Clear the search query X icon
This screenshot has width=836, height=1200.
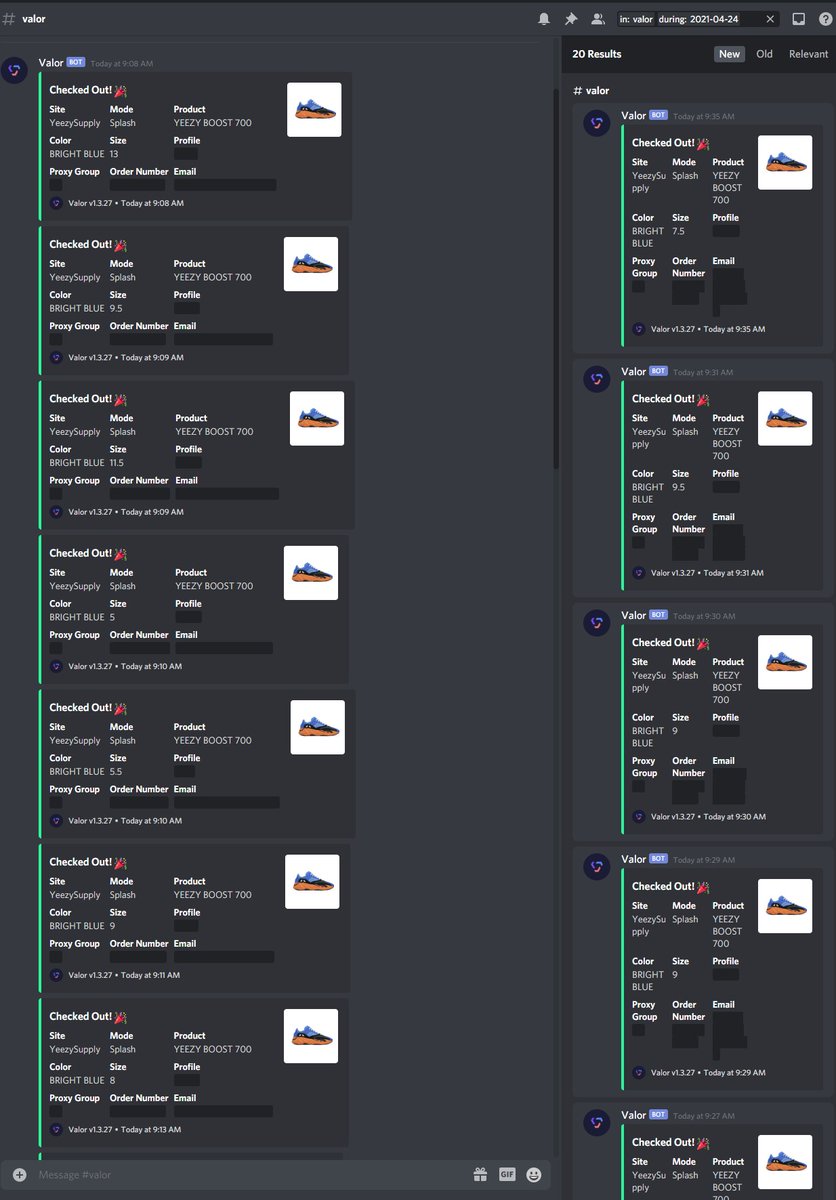point(770,19)
